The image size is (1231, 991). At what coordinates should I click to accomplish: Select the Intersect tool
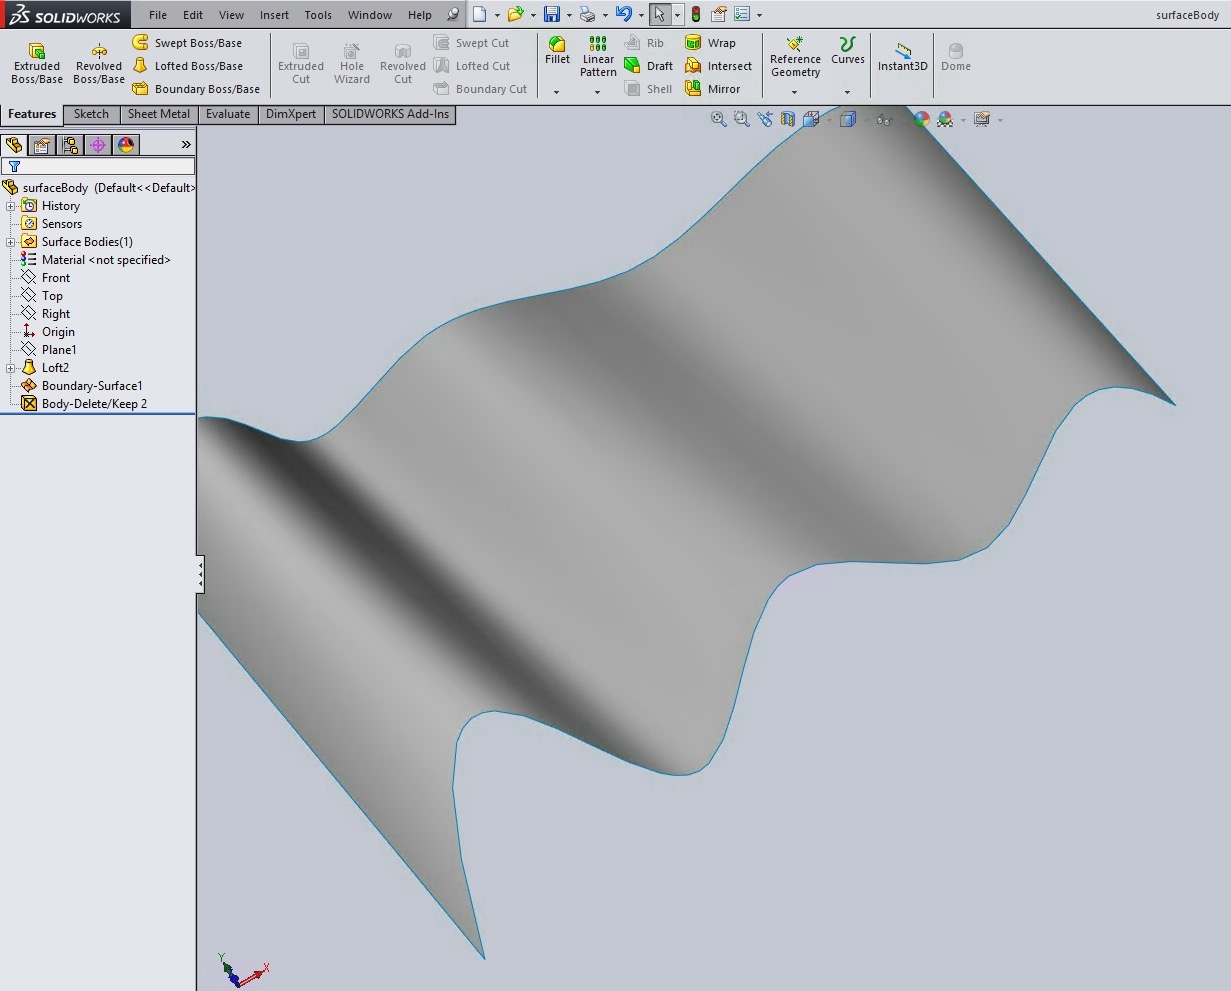coord(718,66)
